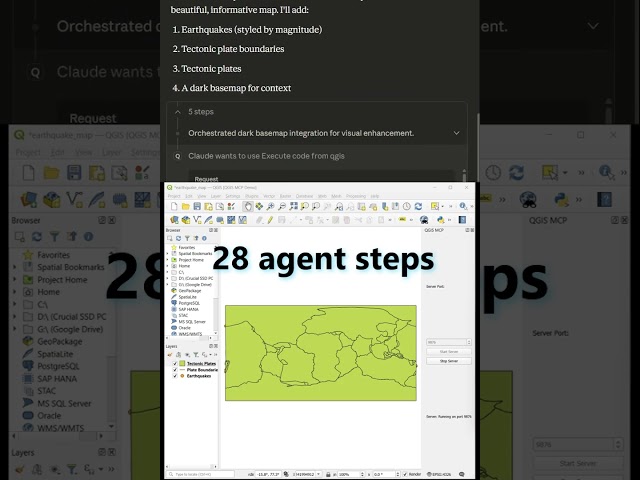Image resolution: width=640 pixels, height=480 pixels.
Task: Toggle the Tectonic Plates layer checkbox
Action: (175, 363)
